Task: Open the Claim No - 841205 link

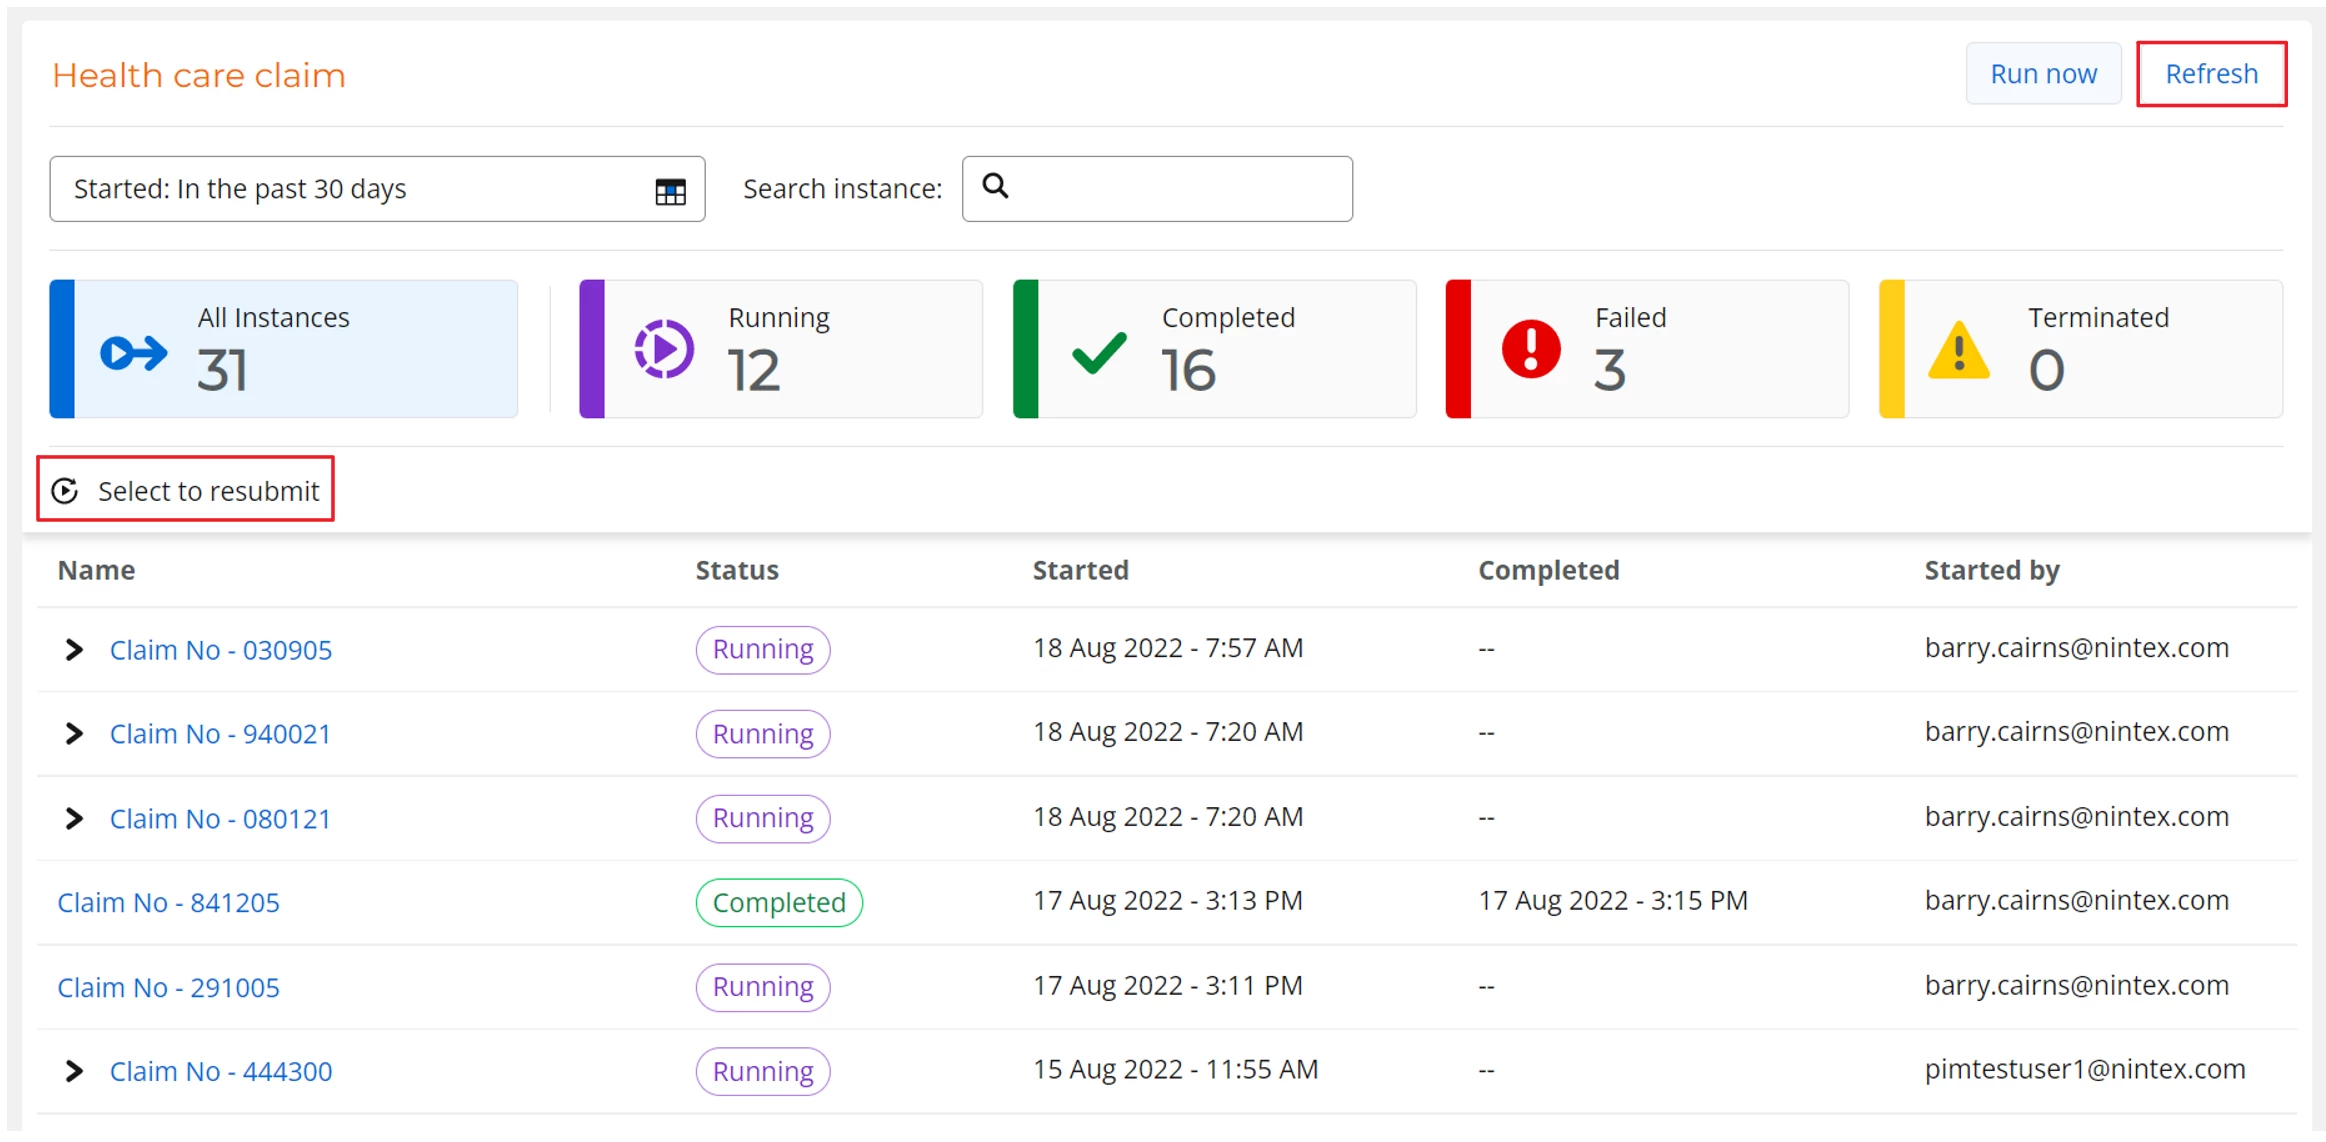Action: coord(168,903)
